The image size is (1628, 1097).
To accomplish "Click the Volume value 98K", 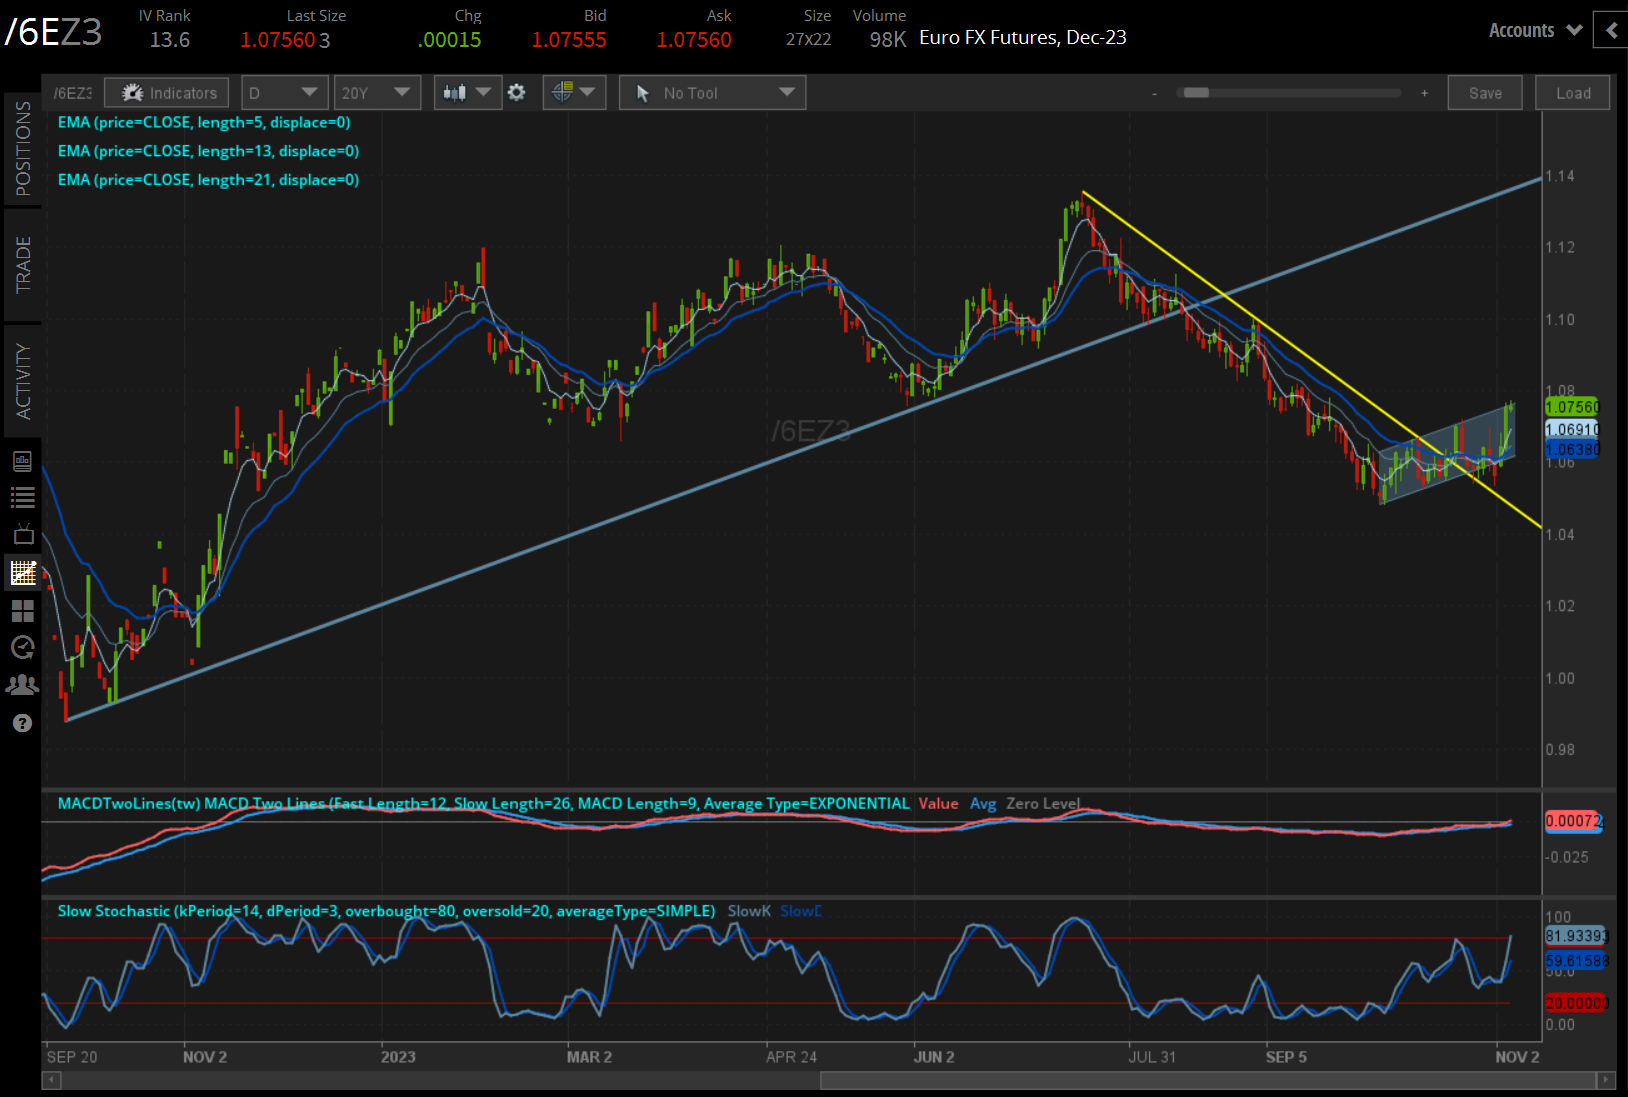I will [x=887, y=40].
